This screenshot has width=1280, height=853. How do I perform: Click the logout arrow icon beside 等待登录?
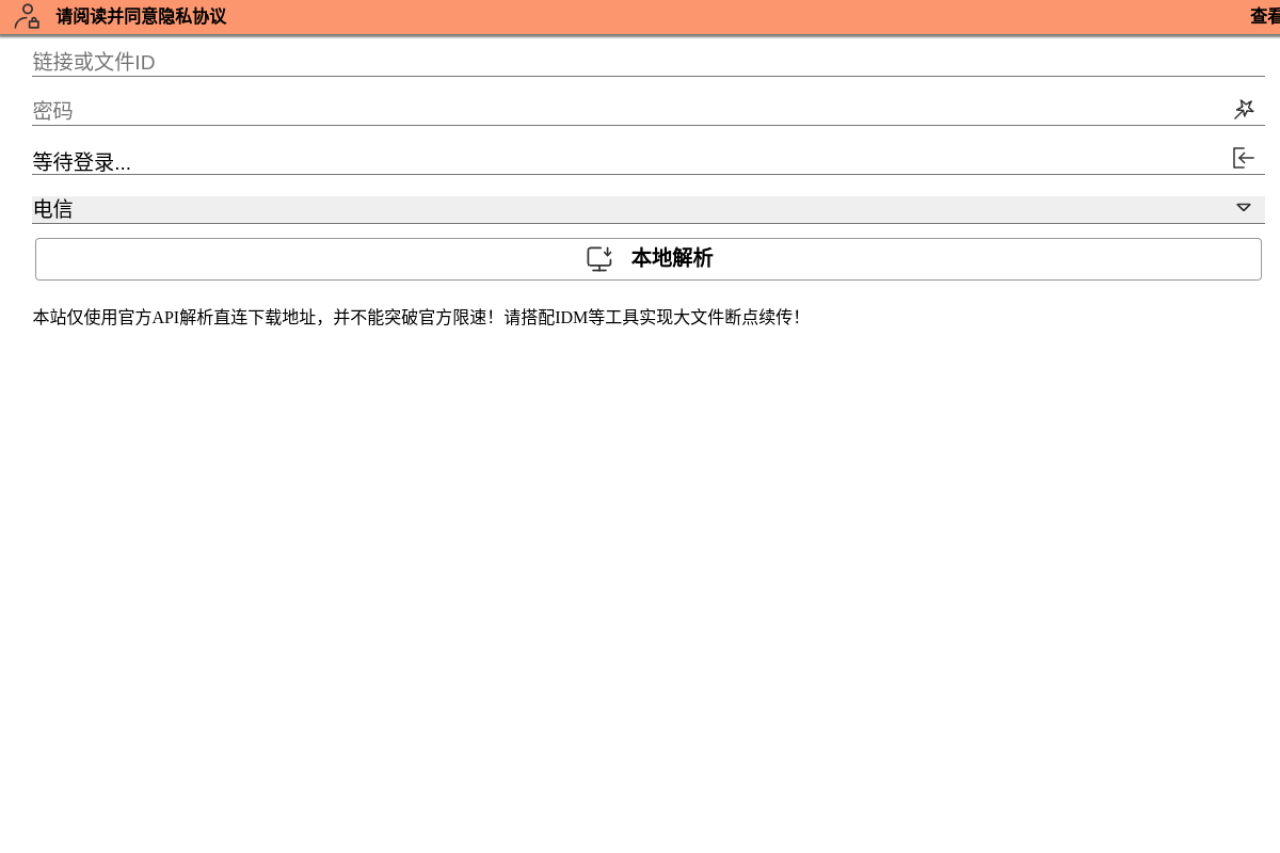(1243, 158)
